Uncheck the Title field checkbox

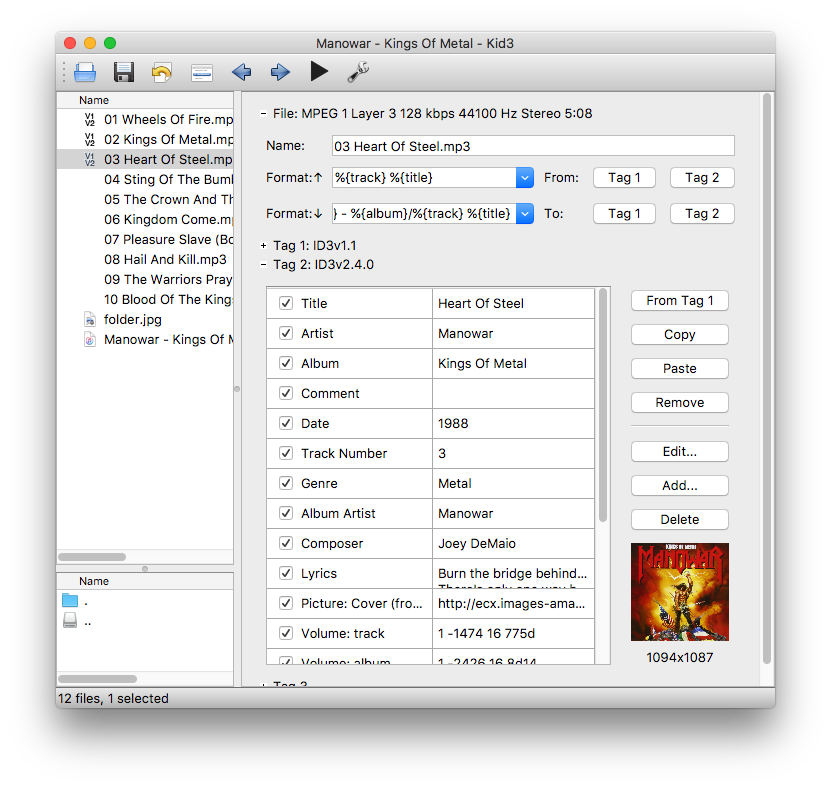286,303
